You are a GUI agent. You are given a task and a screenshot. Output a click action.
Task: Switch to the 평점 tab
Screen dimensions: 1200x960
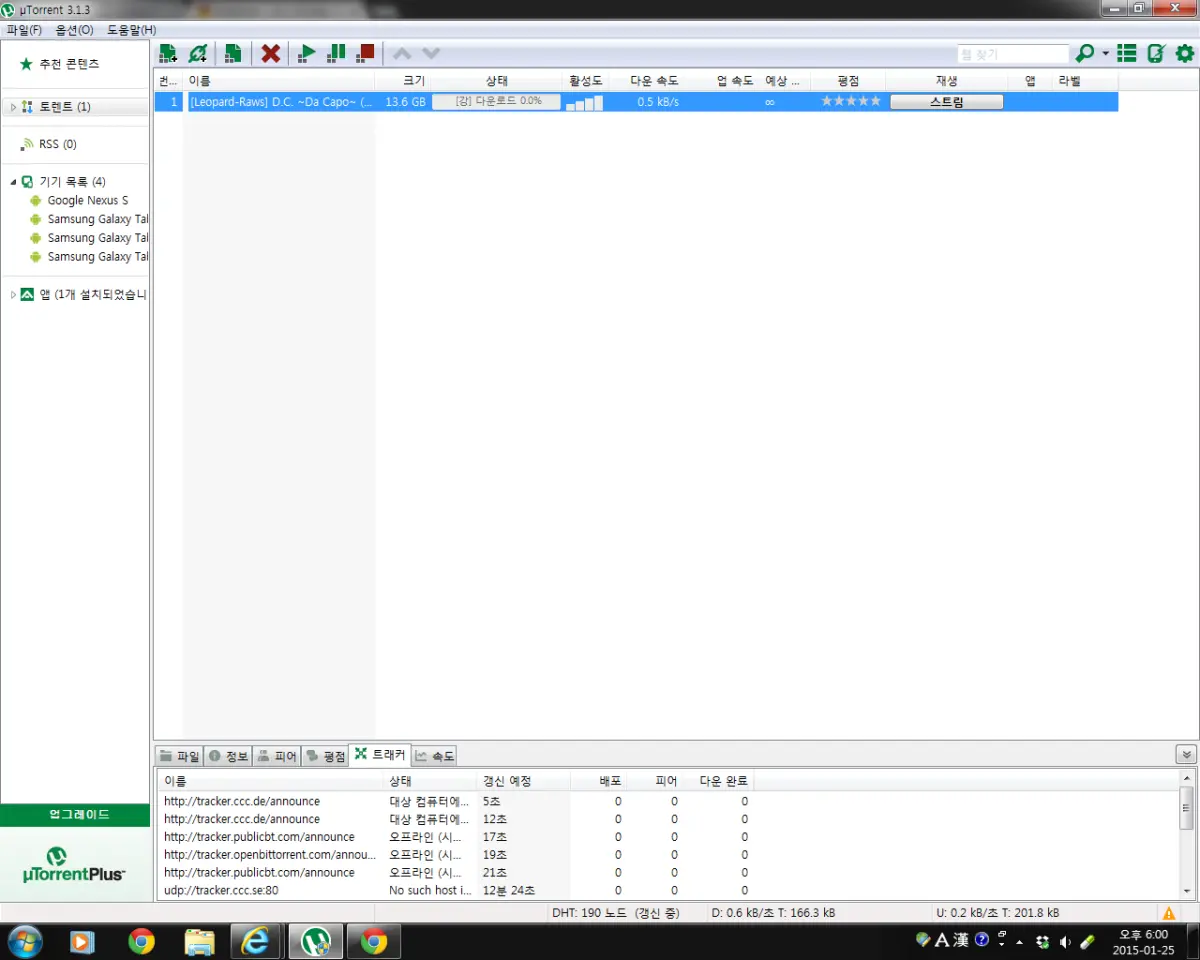tap(324, 756)
